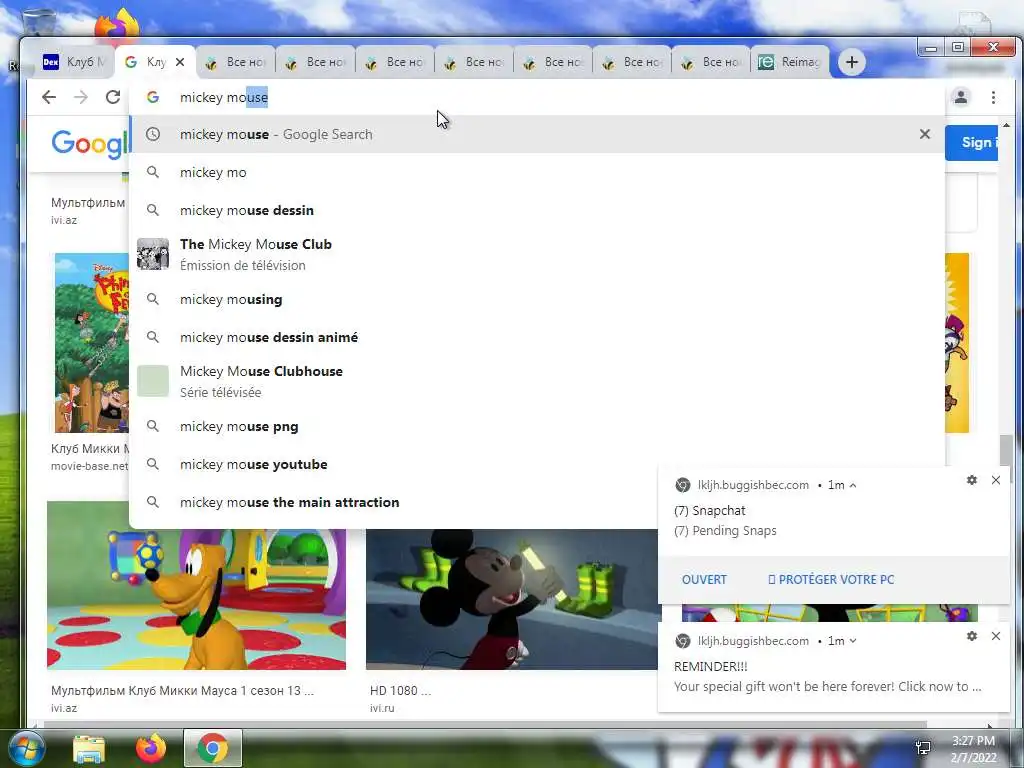Click the Google G icon in address bar
The width and height of the screenshot is (1024, 768).
tap(153, 97)
